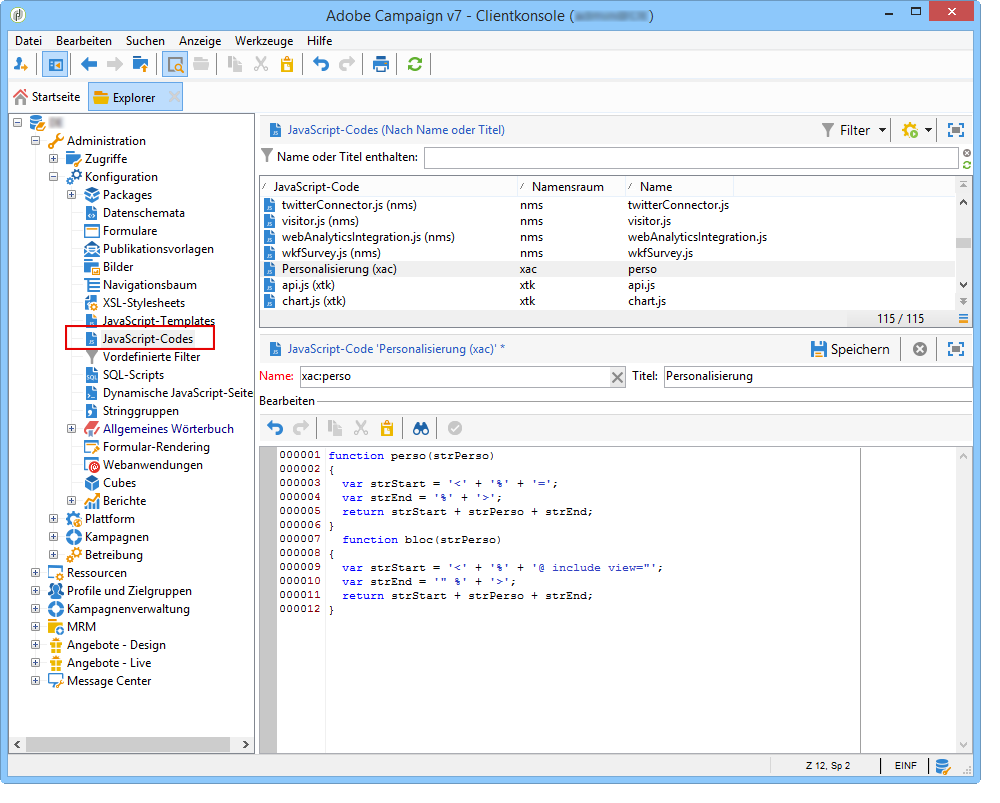The width and height of the screenshot is (1000, 803).
Task: Toggle the navigation tree view button
Action: (x=55, y=65)
